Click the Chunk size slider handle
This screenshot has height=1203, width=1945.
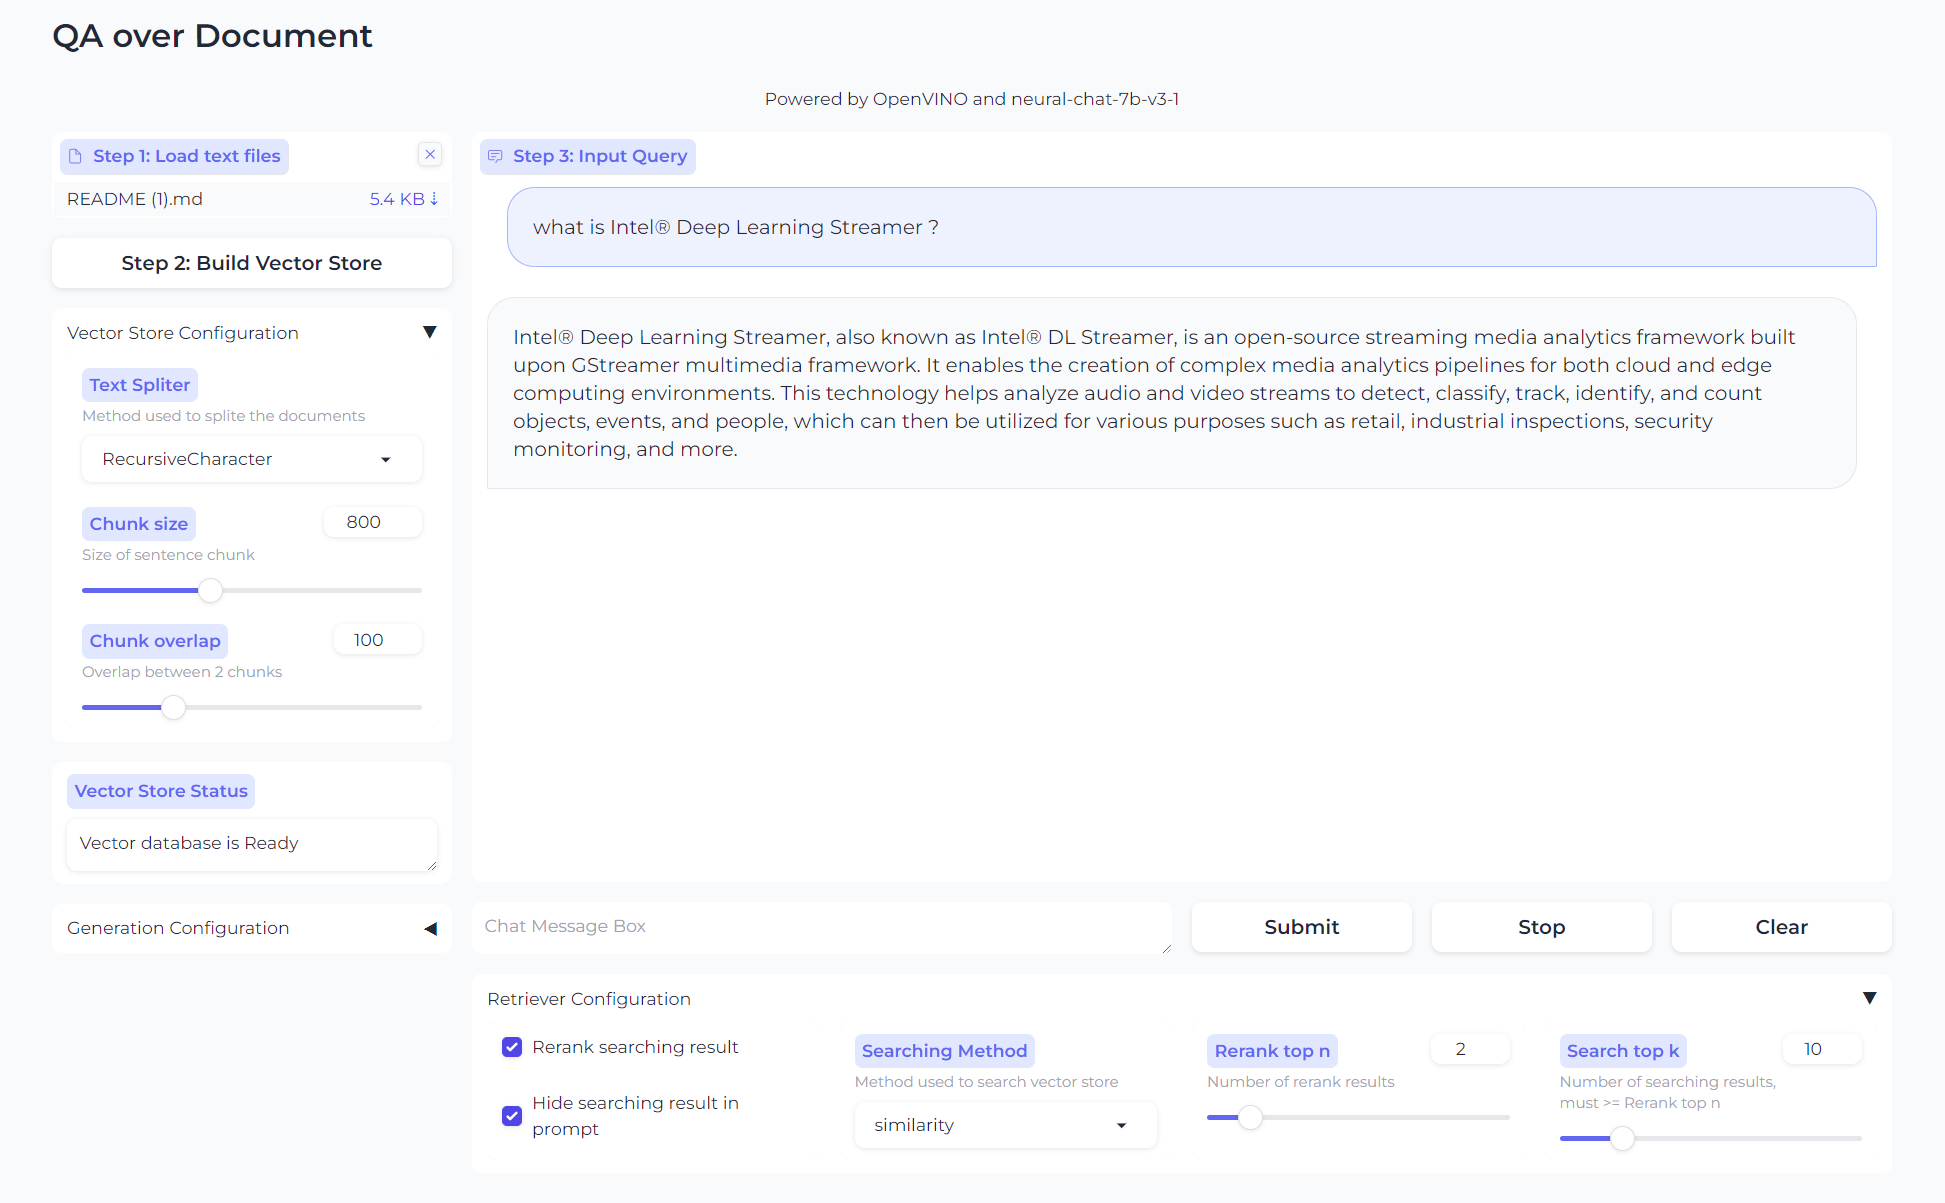[x=210, y=590]
